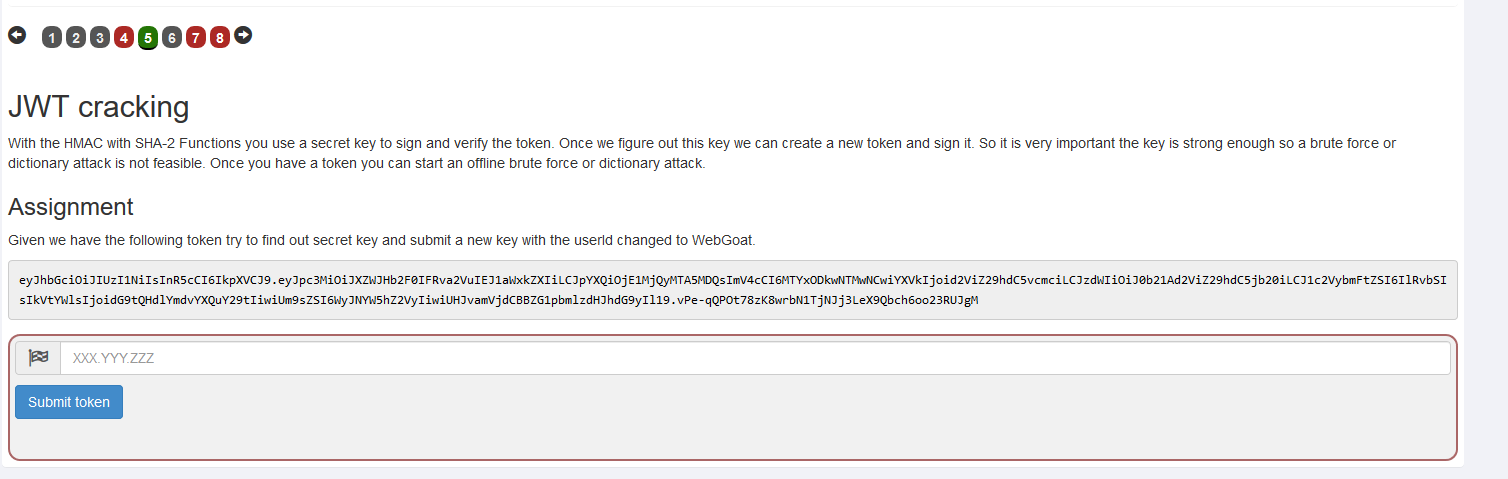The width and height of the screenshot is (1508, 479).
Task: Open lesson page 1
Action: pos(51,38)
